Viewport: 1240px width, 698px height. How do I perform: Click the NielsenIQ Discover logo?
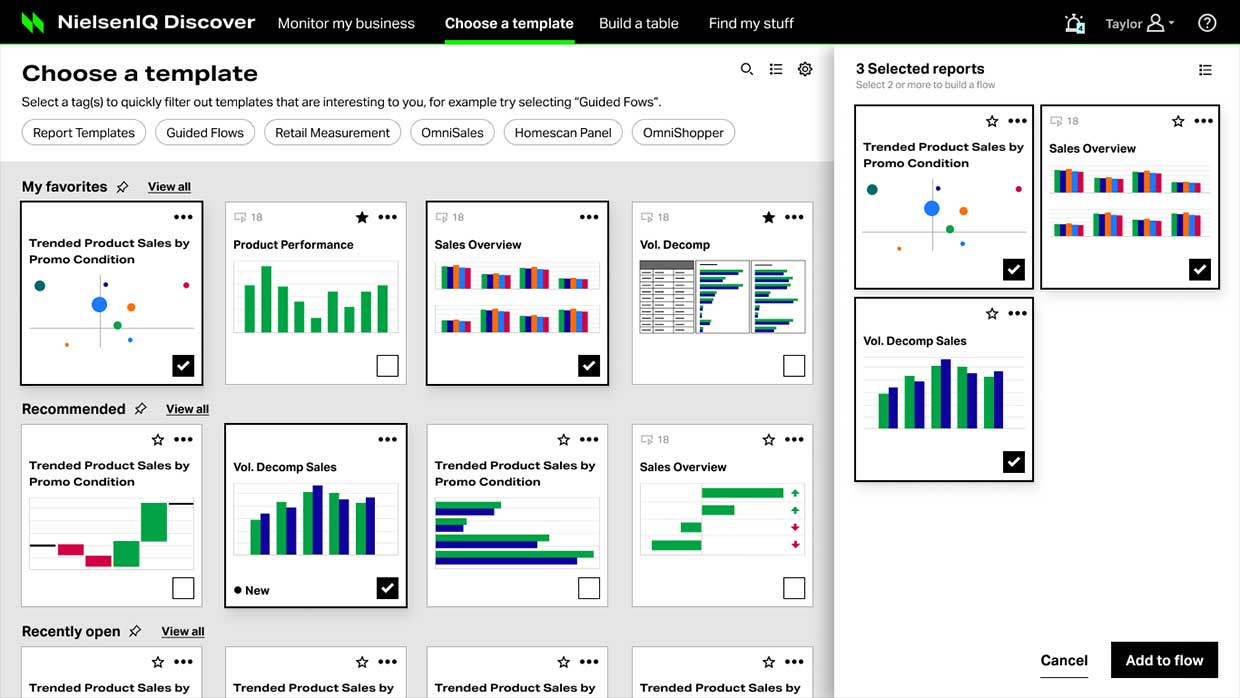tap(139, 22)
